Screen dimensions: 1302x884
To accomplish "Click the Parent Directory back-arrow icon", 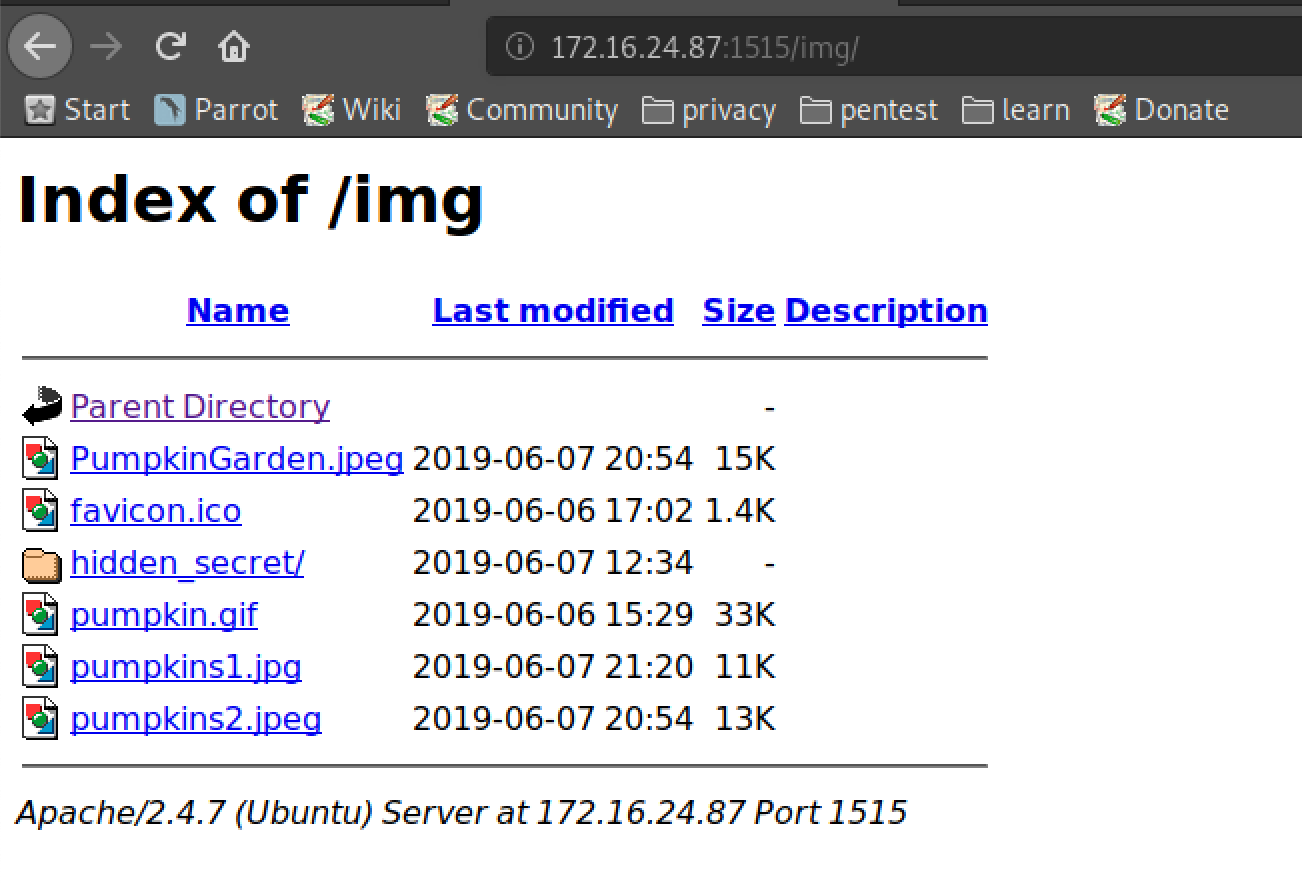I will point(42,406).
